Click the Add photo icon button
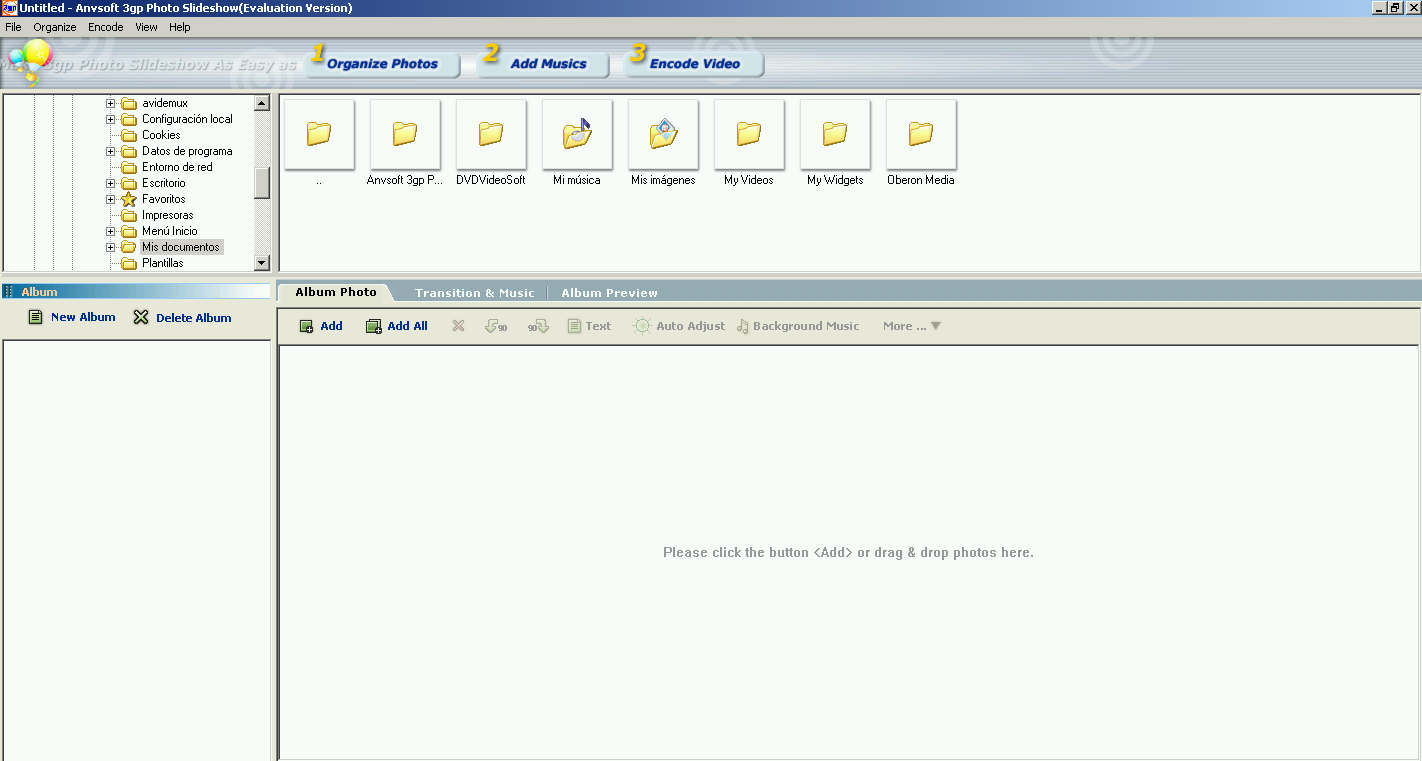1422x761 pixels. (x=321, y=326)
